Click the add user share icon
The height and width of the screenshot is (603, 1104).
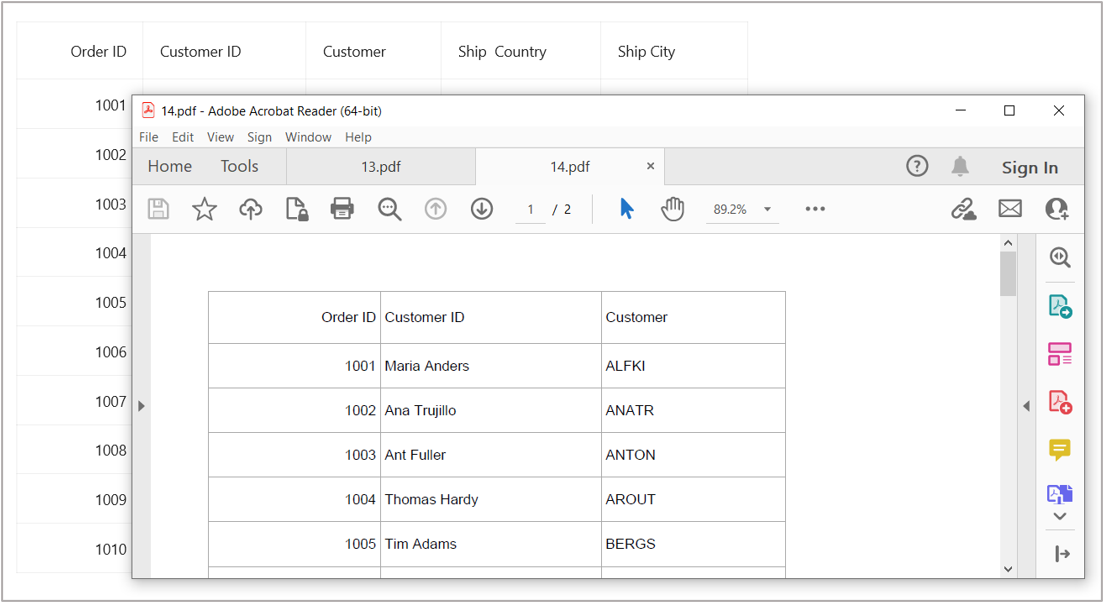point(1057,209)
